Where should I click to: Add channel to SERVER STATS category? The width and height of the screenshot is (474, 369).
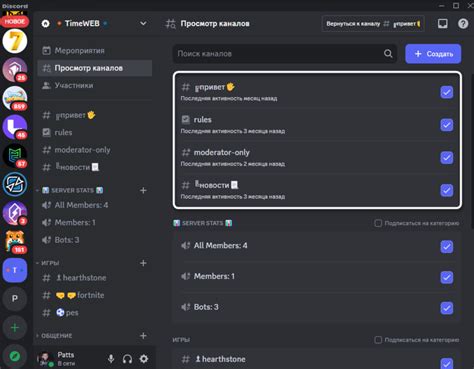[x=143, y=190]
